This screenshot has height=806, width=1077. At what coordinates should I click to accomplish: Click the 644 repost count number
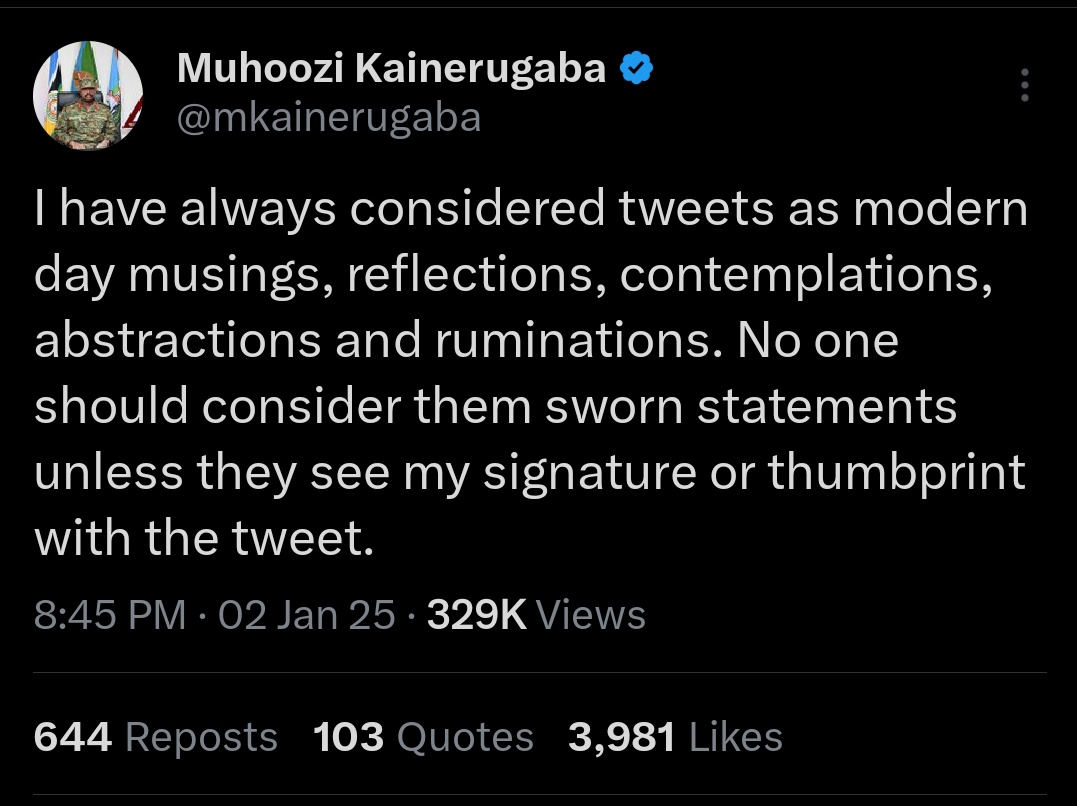pyautogui.click(x=73, y=737)
